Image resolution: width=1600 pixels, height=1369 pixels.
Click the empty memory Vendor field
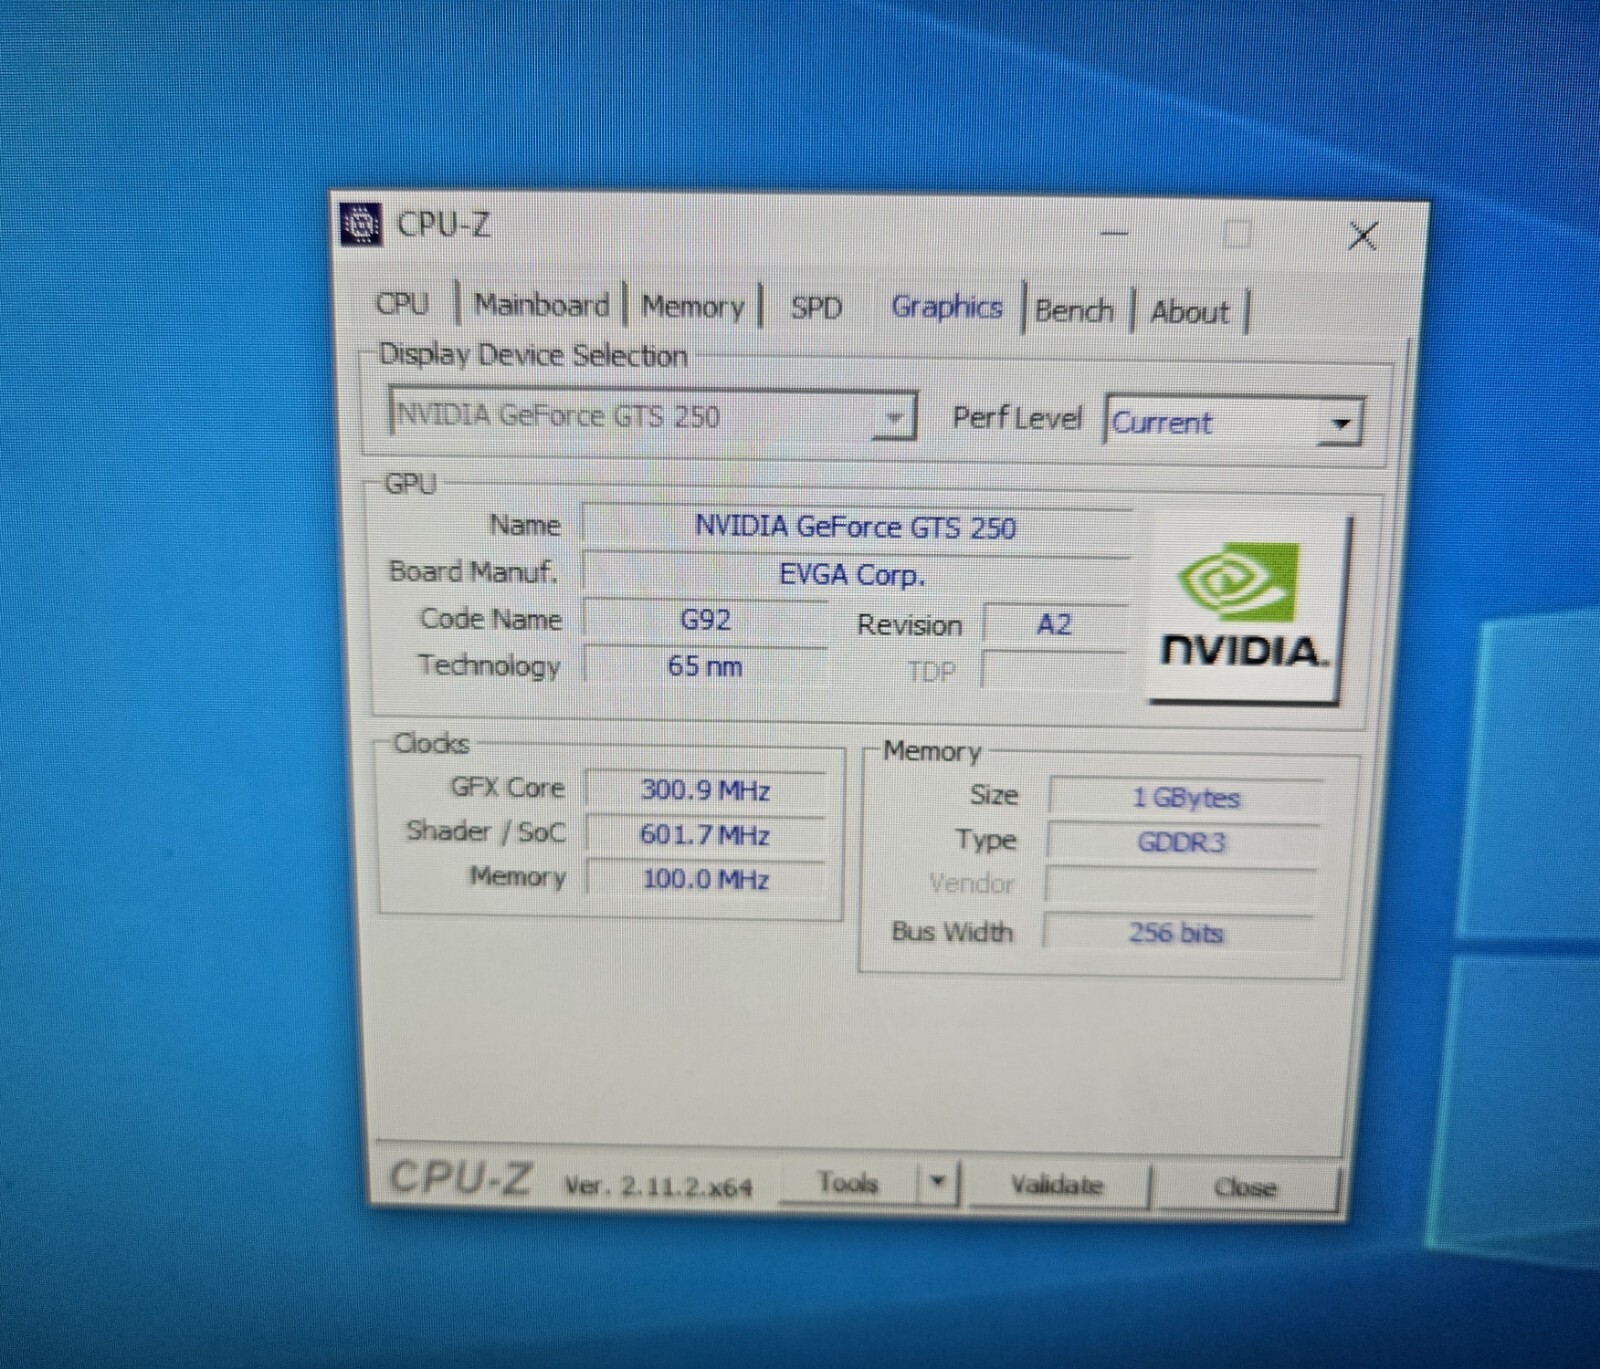tap(1180, 886)
